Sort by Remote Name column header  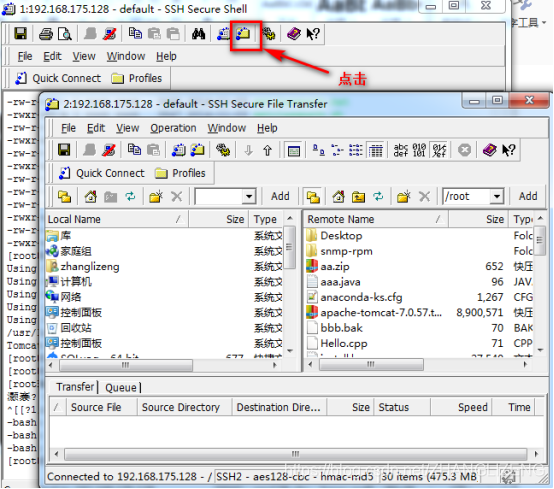click(x=376, y=219)
